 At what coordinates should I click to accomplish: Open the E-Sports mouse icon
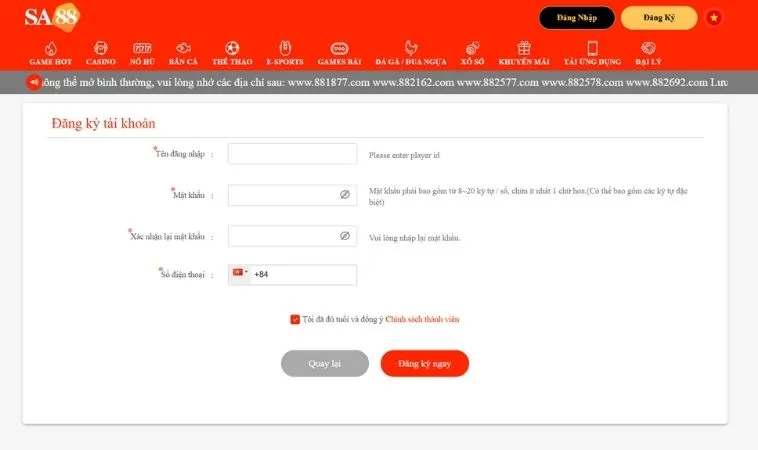[x=285, y=48]
